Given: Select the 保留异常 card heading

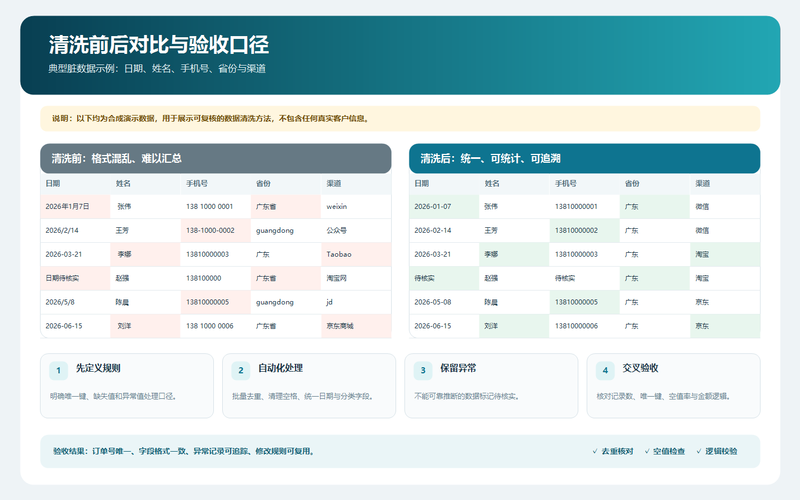Looking at the screenshot, I should [458, 368].
